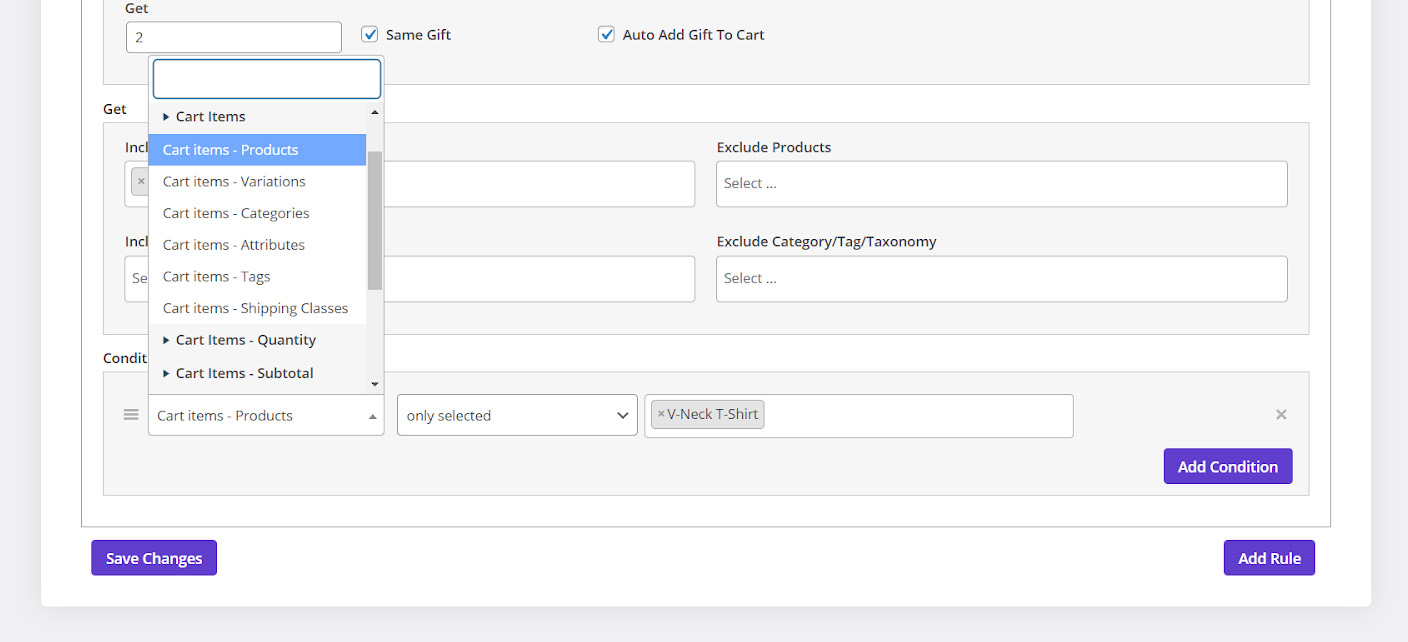Click the Add Condition button

click(1227, 466)
